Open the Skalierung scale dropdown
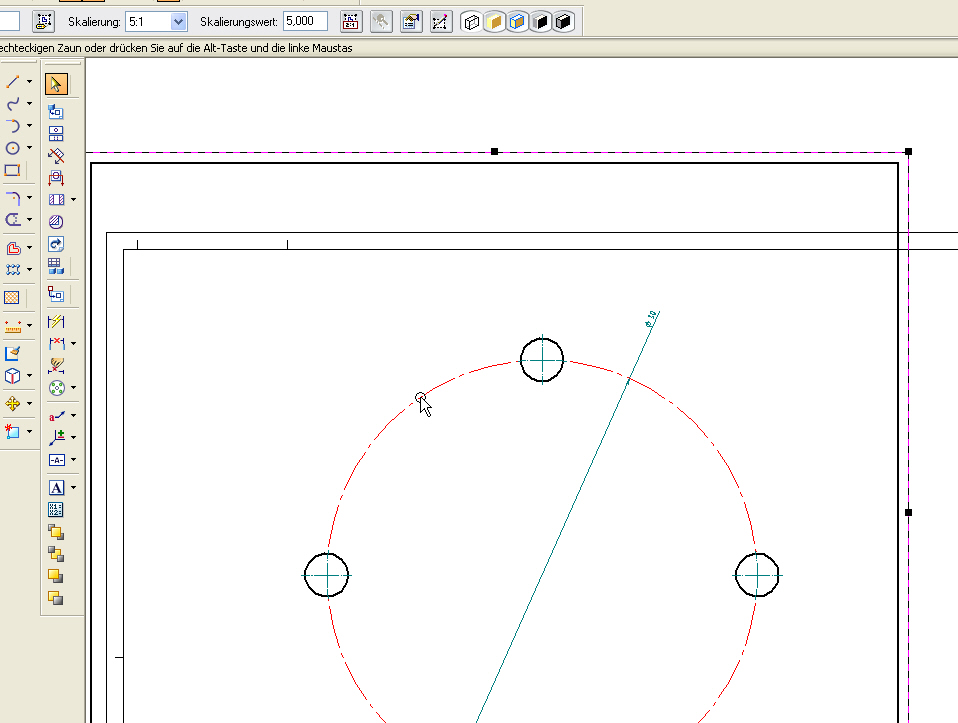The width and height of the screenshot is (958, 723). pos(178,22)
